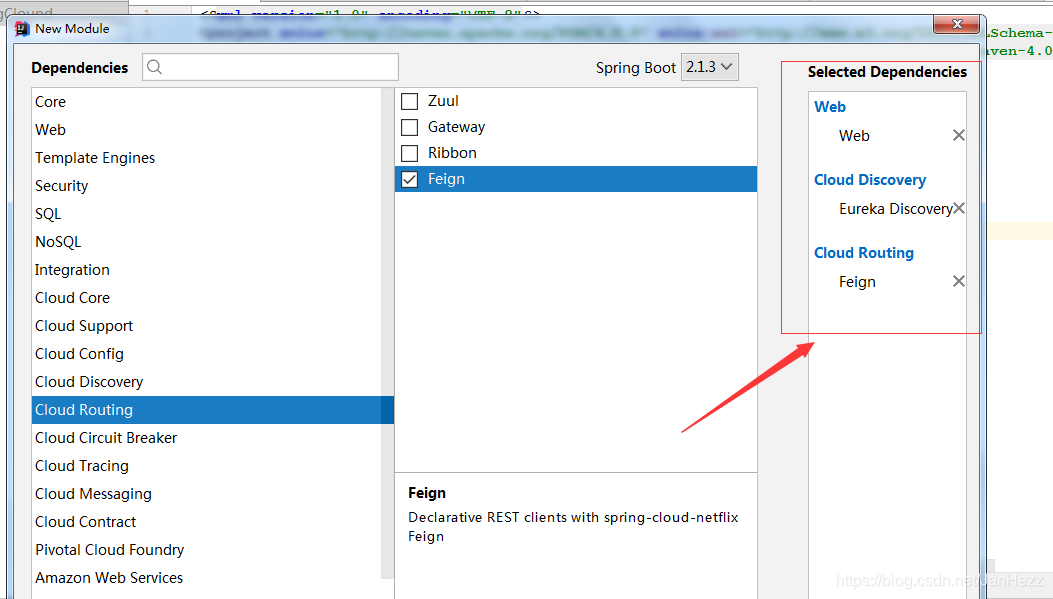Tick the Ribbon checkbox

pos(410,153)
